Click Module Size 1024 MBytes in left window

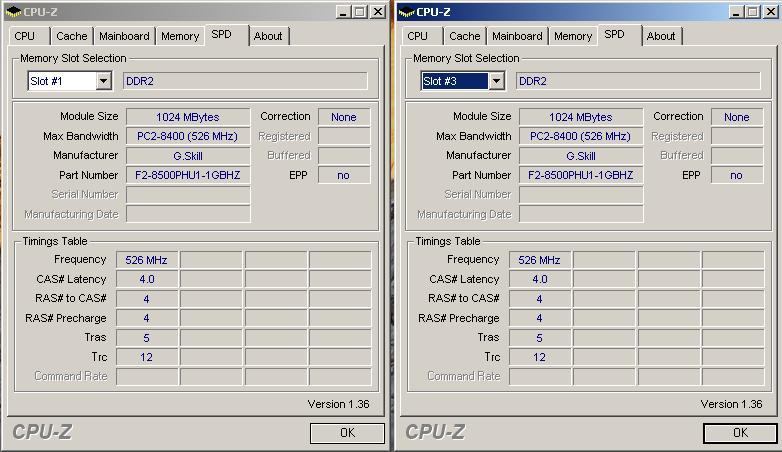coord(188,117)
